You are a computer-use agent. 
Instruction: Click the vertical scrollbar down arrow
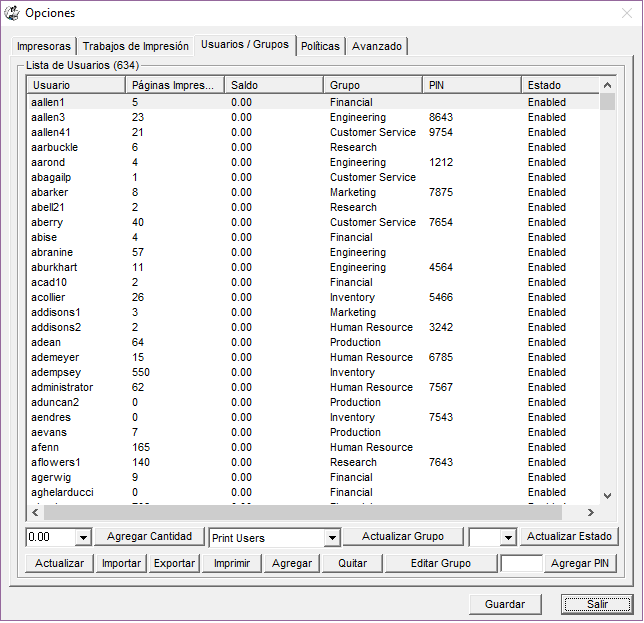pos(607,496)
